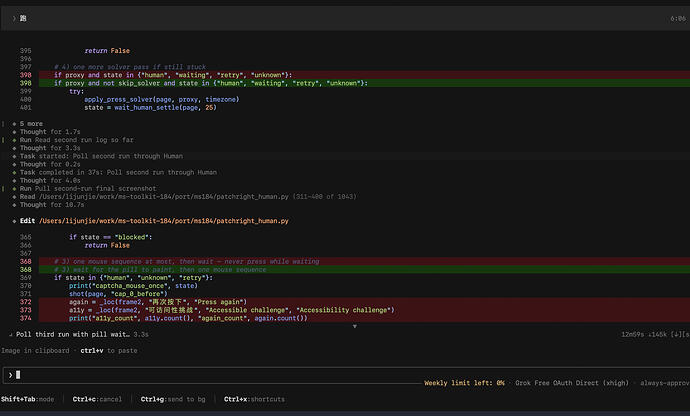Image resolution: width=690 pixels, height=416 pixels.
Task: Select line 369 'if state in {"human", "unknown", "retry"}'
Action: click(133, 278)
